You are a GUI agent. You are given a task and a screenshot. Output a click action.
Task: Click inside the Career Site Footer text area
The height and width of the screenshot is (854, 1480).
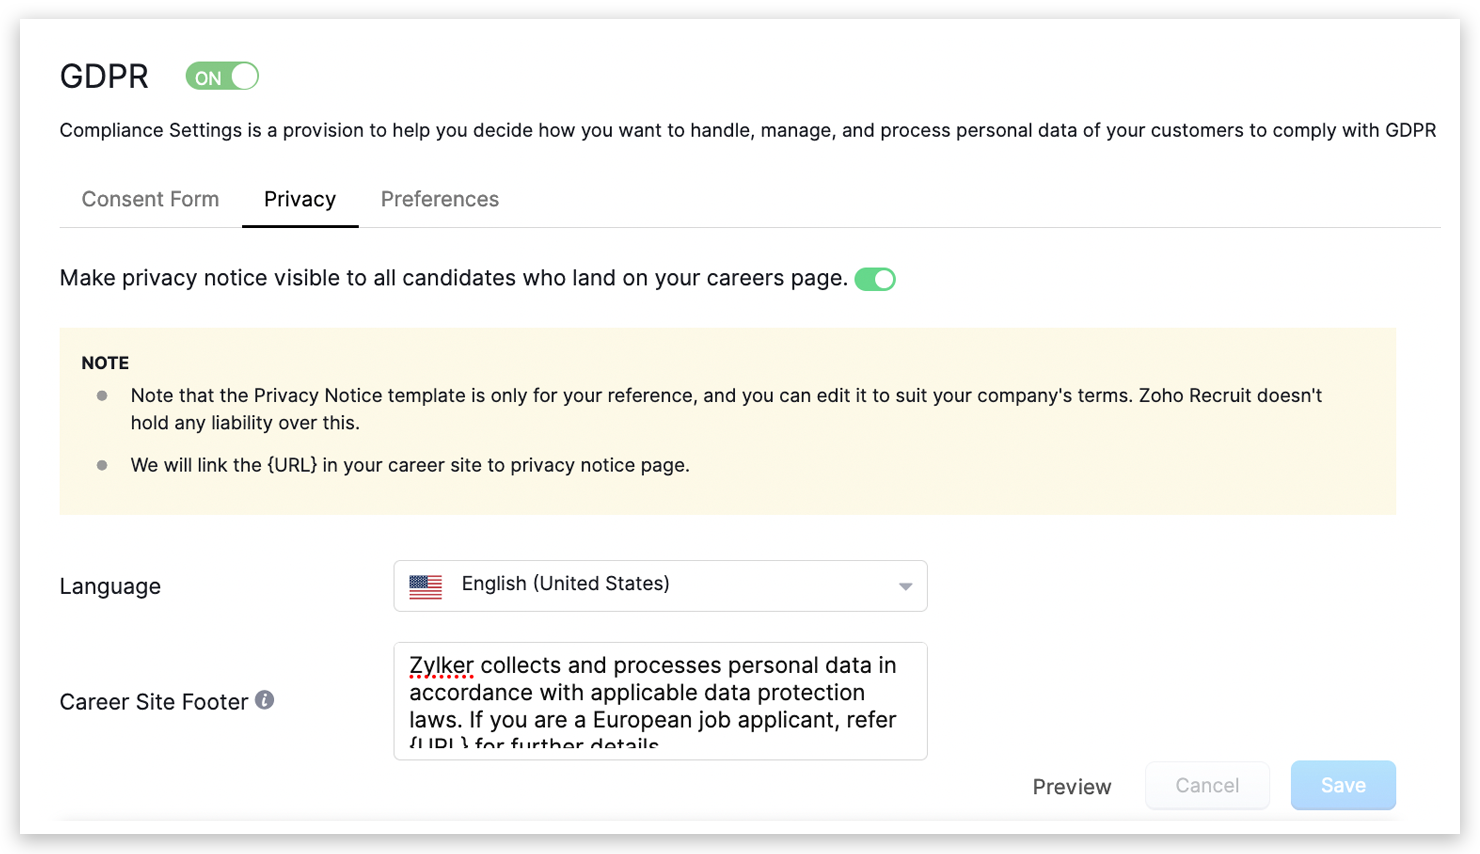[x=660, y=701]
